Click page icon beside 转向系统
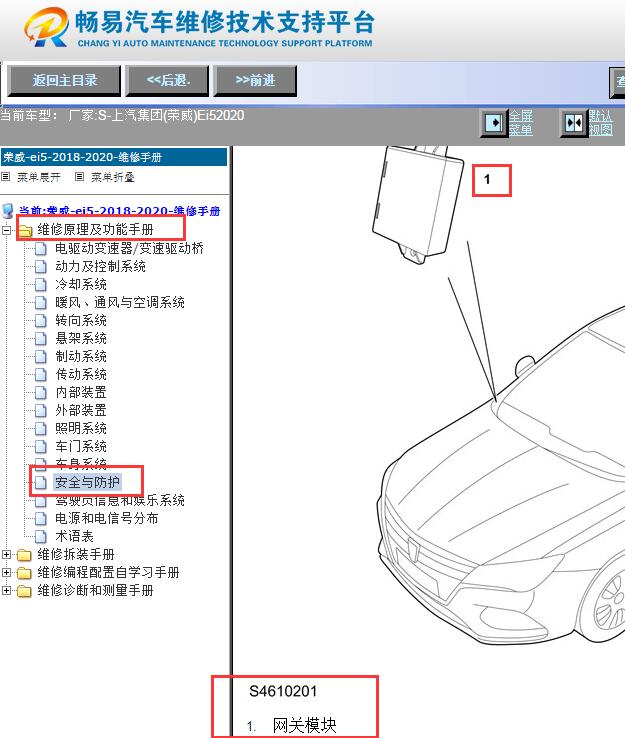The width and height of the screenshot is (625, 738). point(41,321)
